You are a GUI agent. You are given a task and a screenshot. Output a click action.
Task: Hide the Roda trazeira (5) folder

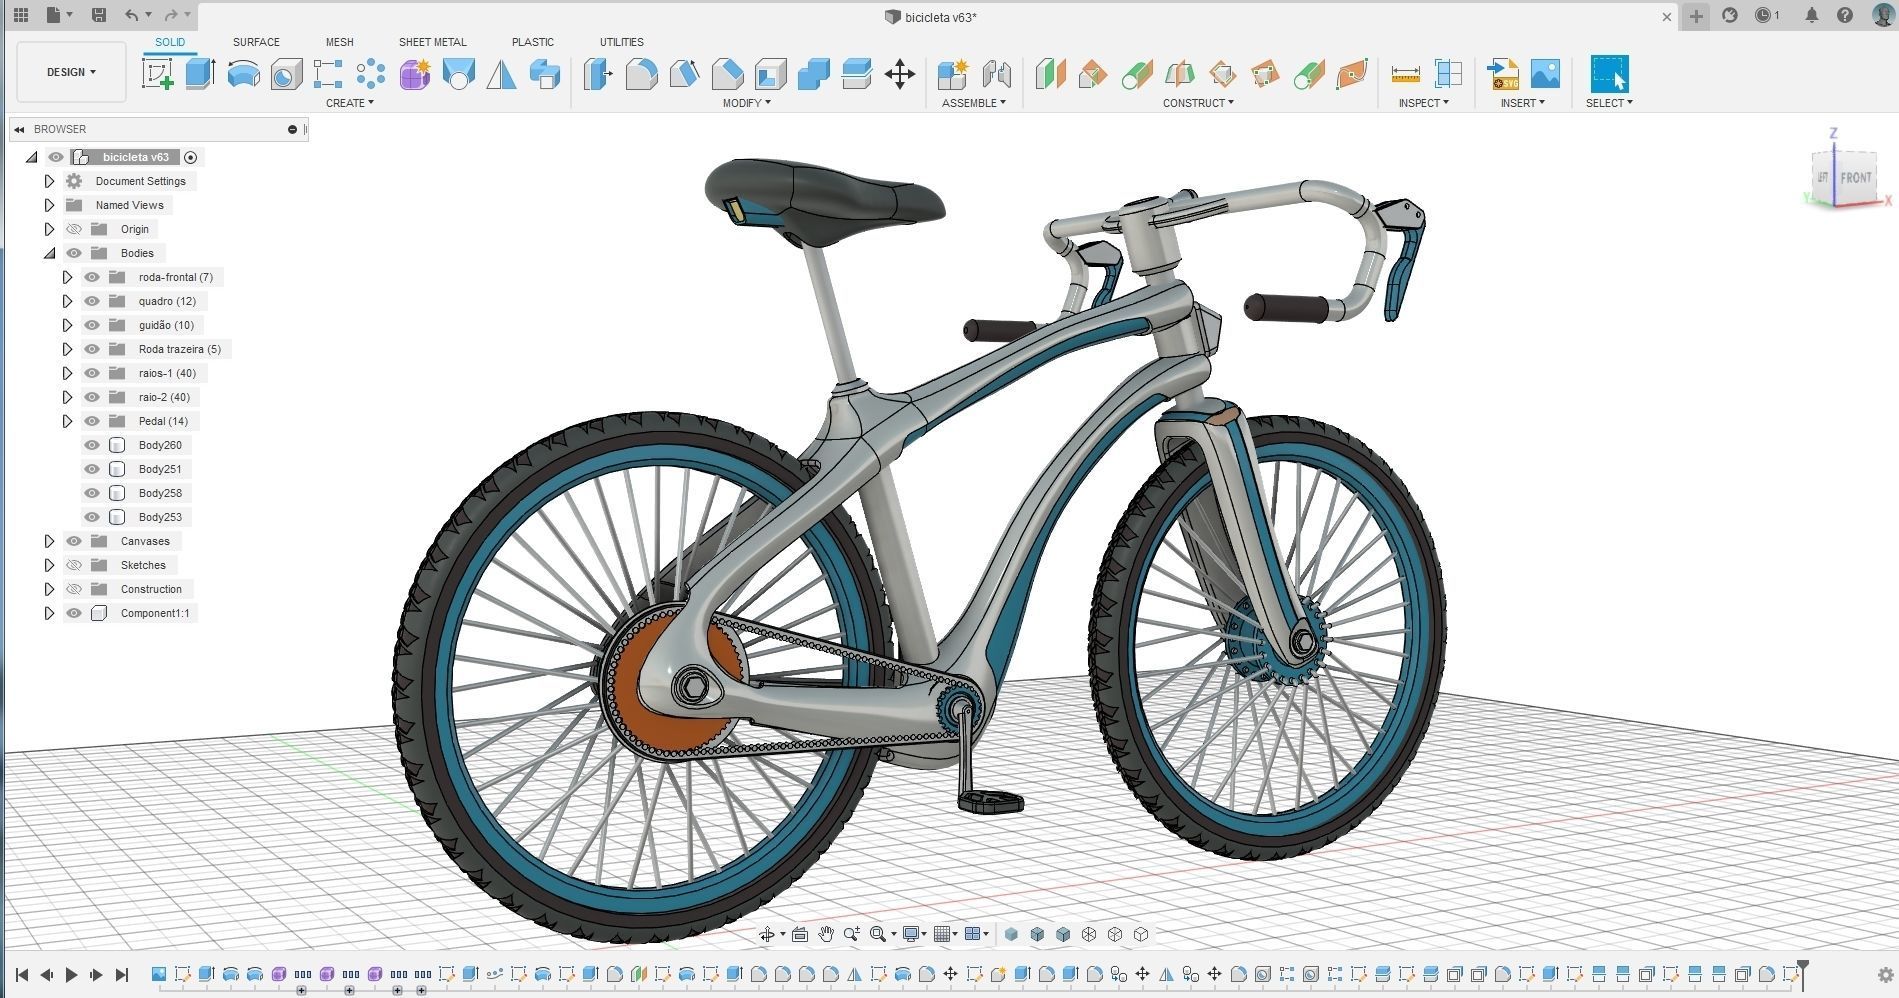[92, 349]
